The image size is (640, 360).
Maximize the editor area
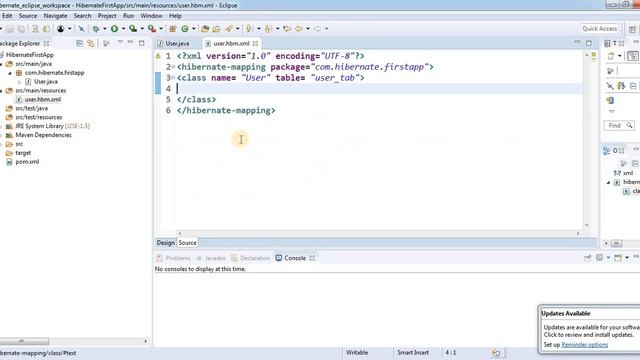(589, 43)
